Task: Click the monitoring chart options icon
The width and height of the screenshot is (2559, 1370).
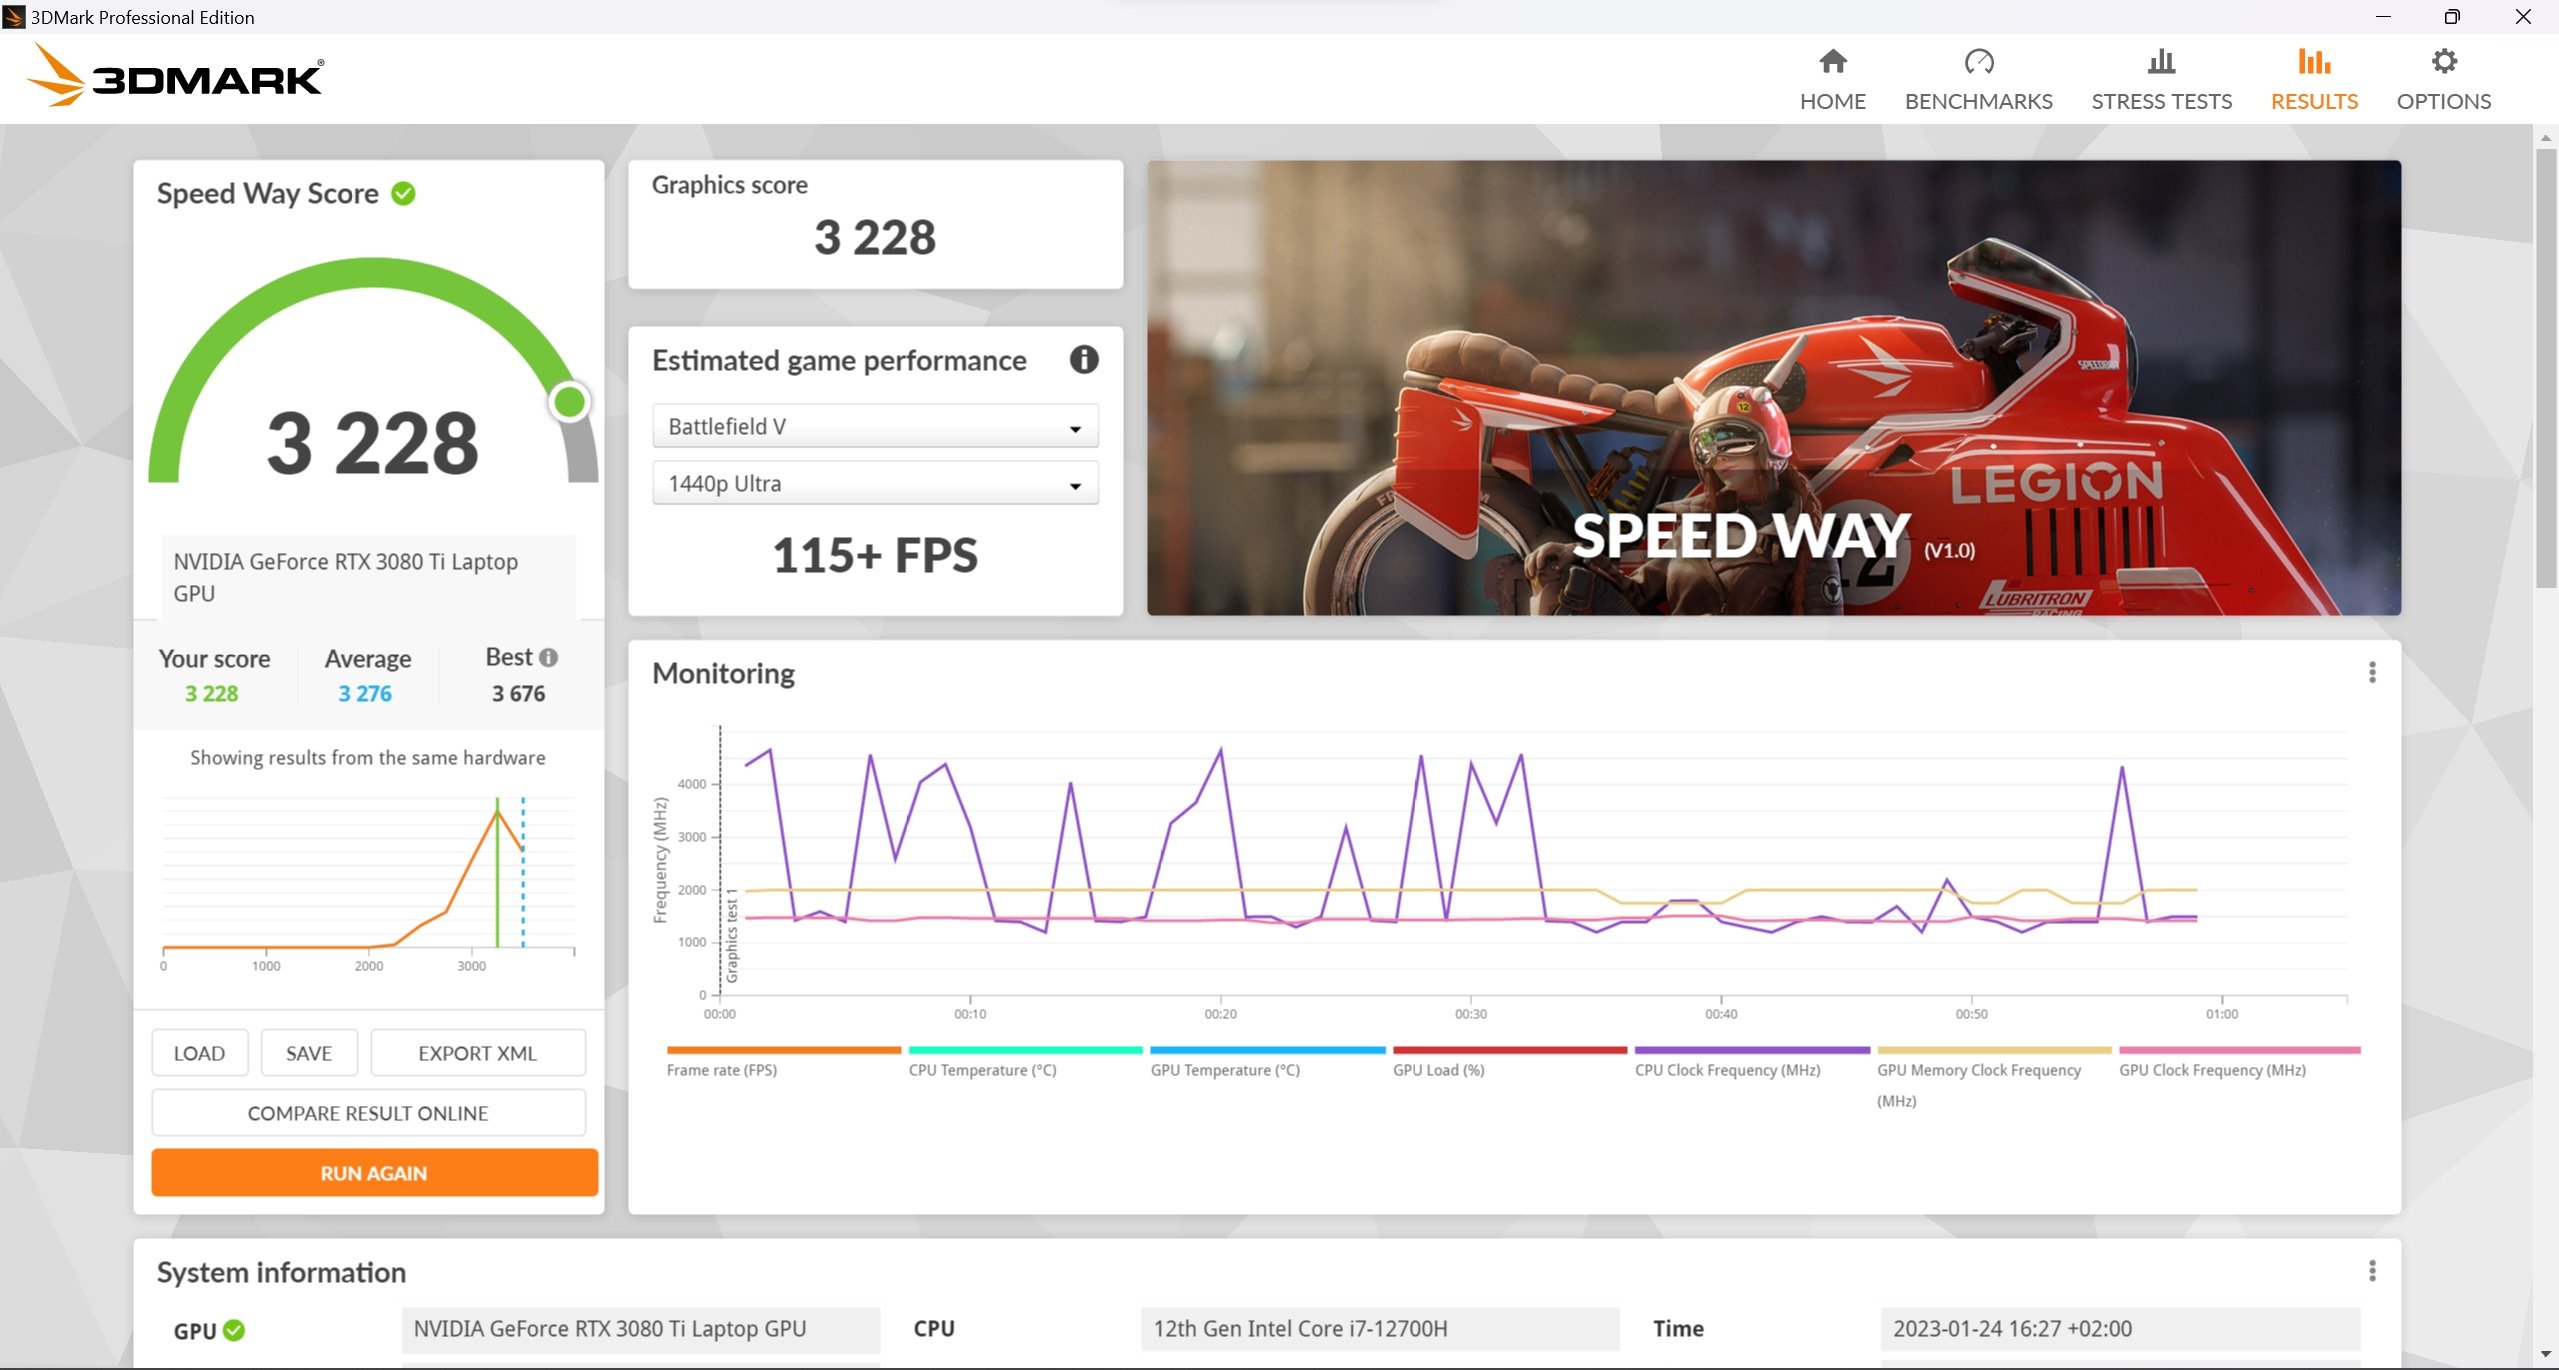Action: click(x=2373, y=672)
